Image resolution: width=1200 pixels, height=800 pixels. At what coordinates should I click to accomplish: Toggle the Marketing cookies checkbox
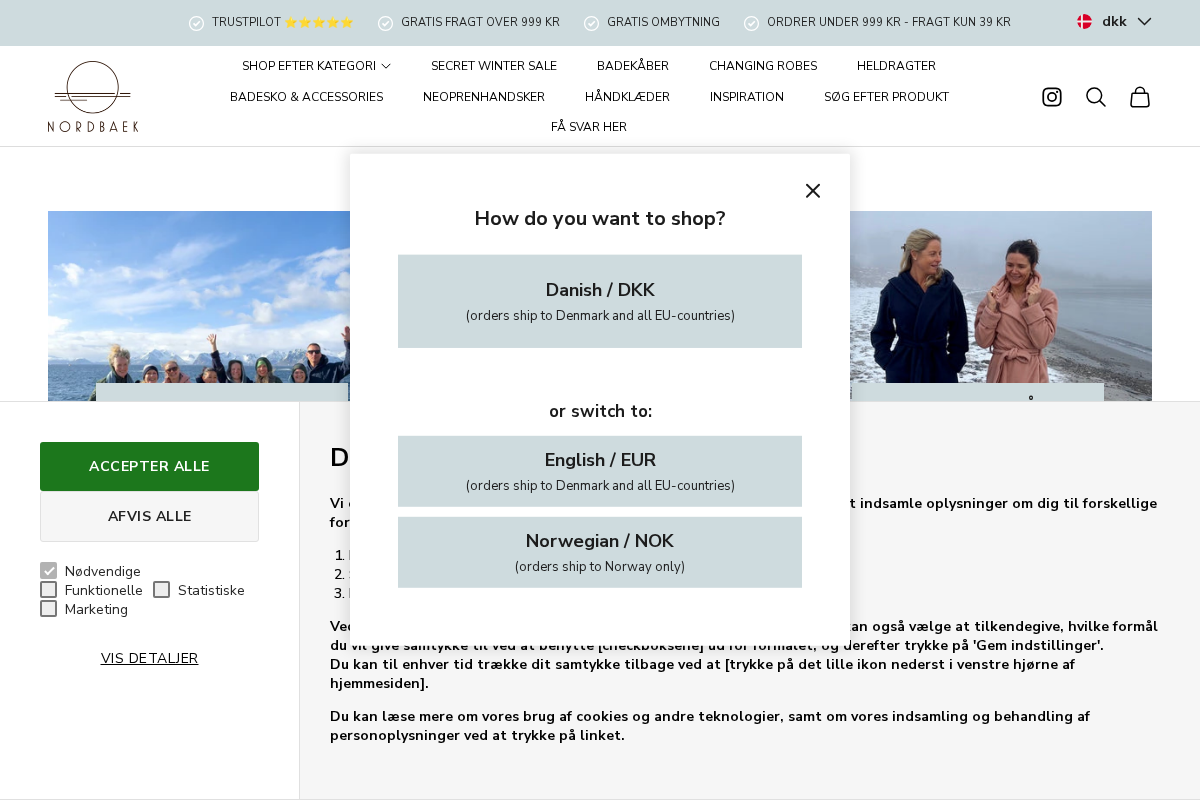[x=48, y=608]
